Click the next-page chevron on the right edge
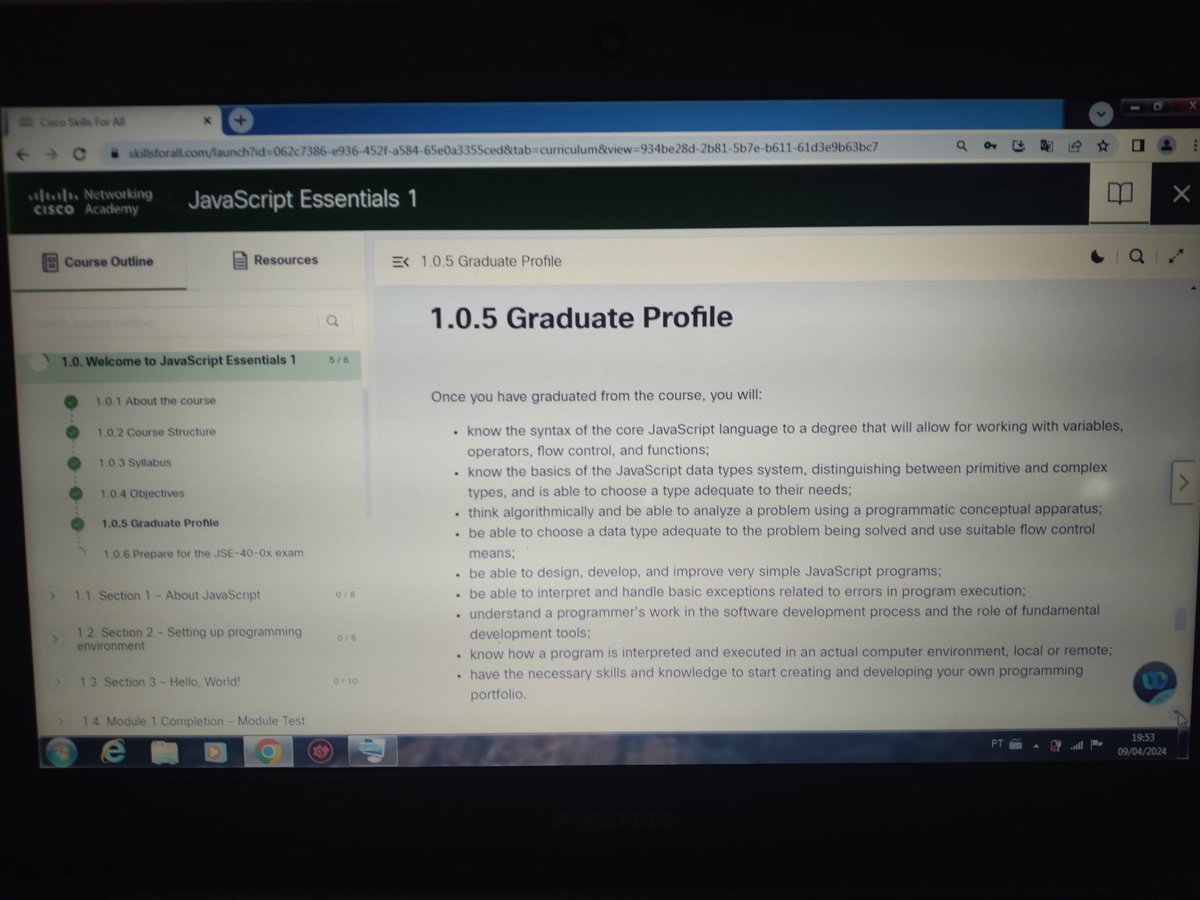The height and width of the screenshot is (900, 1200). [1182, 482]
